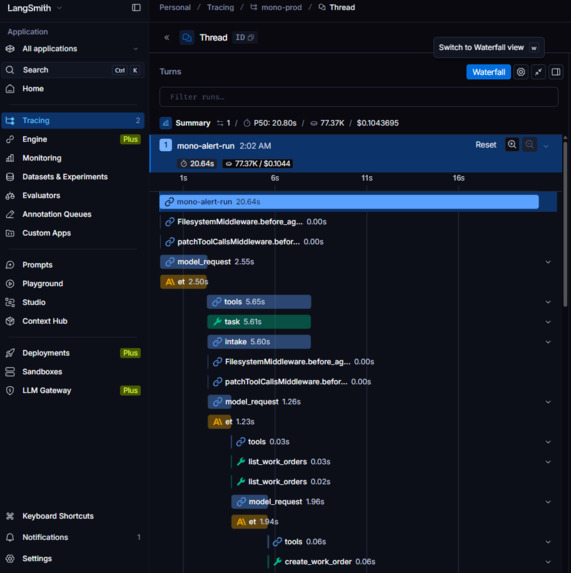This screenshot has height=573, width=571.
Task: Open All applications selector
Action: 72,49
